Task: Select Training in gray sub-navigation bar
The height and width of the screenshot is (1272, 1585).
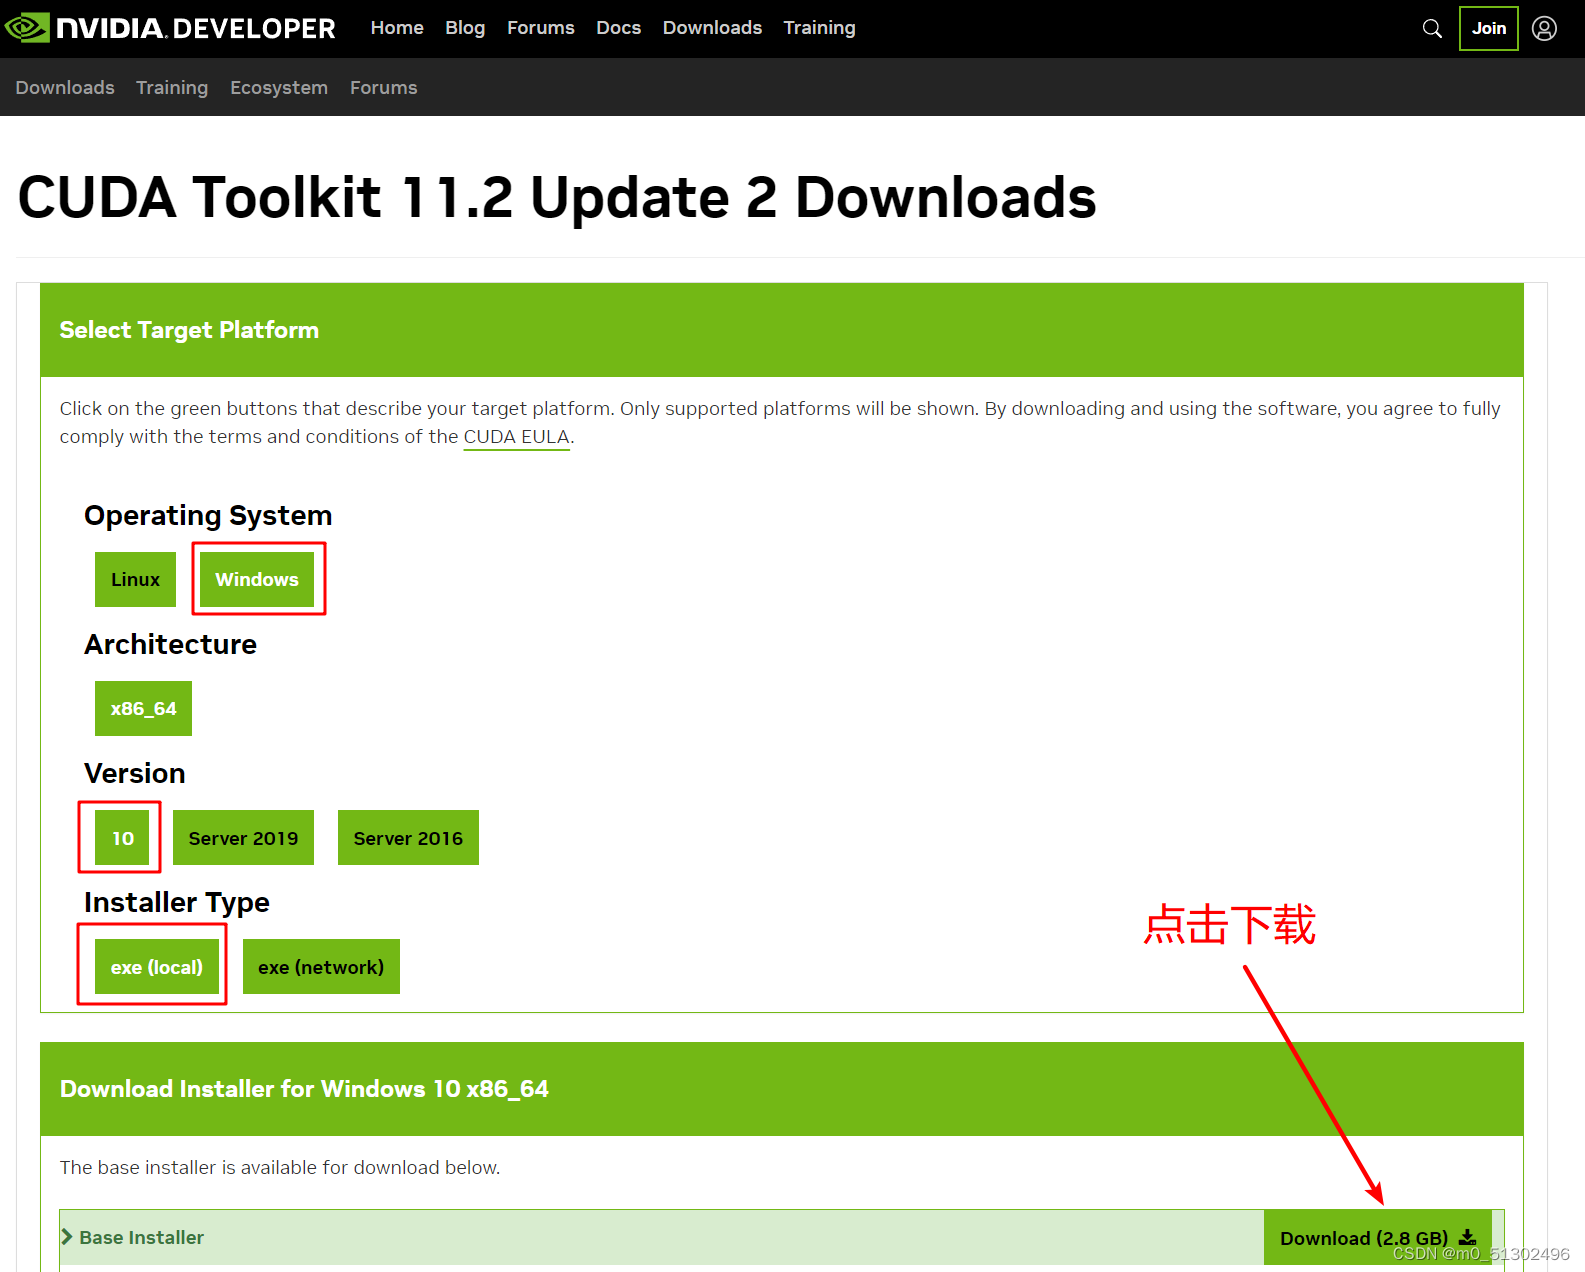Action: pos(172,88)
